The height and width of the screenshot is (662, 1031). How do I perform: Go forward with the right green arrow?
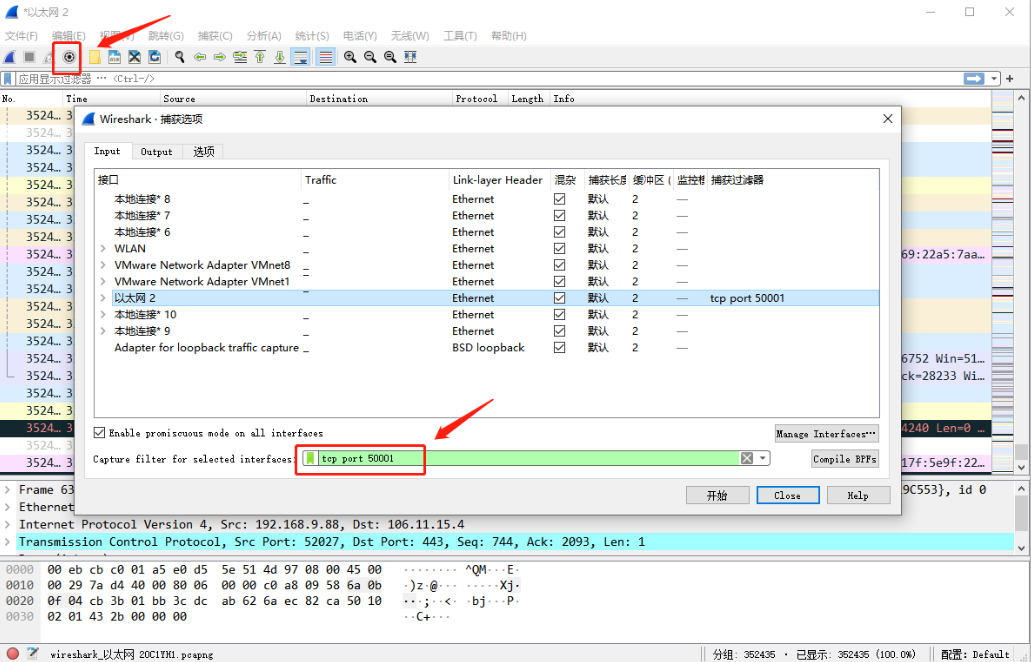[x=220, y=57]
